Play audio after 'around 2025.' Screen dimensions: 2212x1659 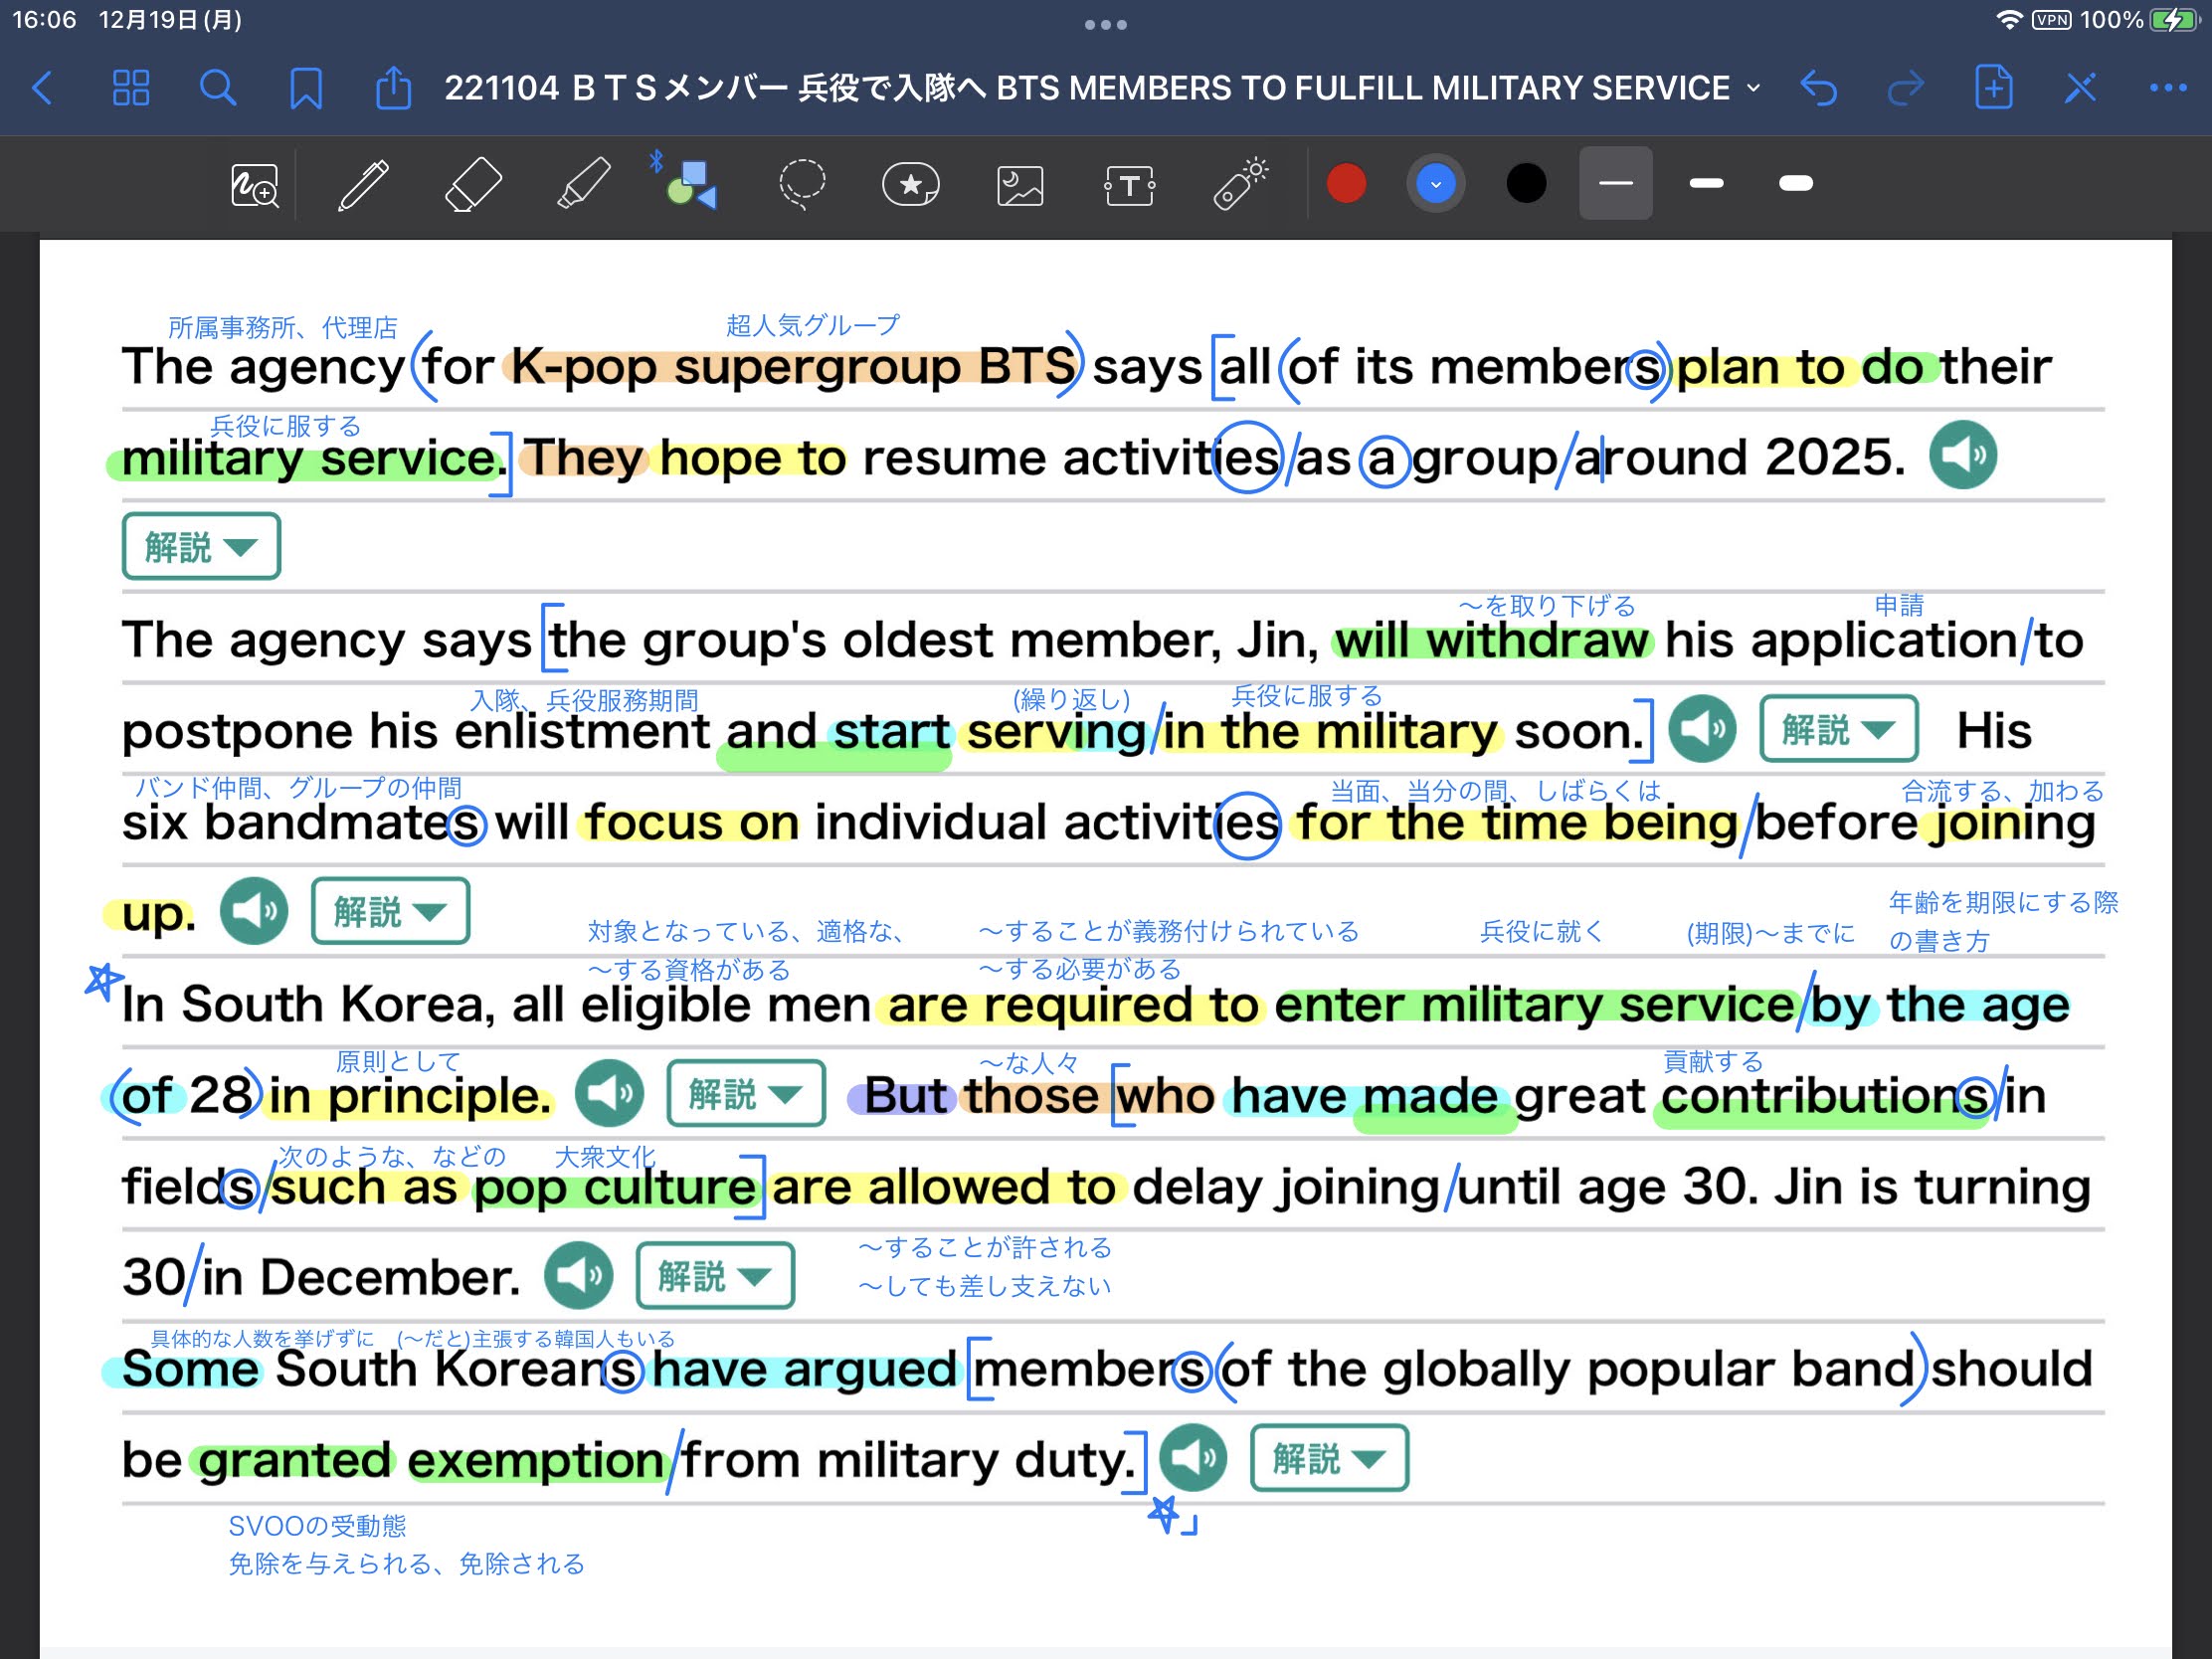1963,455
